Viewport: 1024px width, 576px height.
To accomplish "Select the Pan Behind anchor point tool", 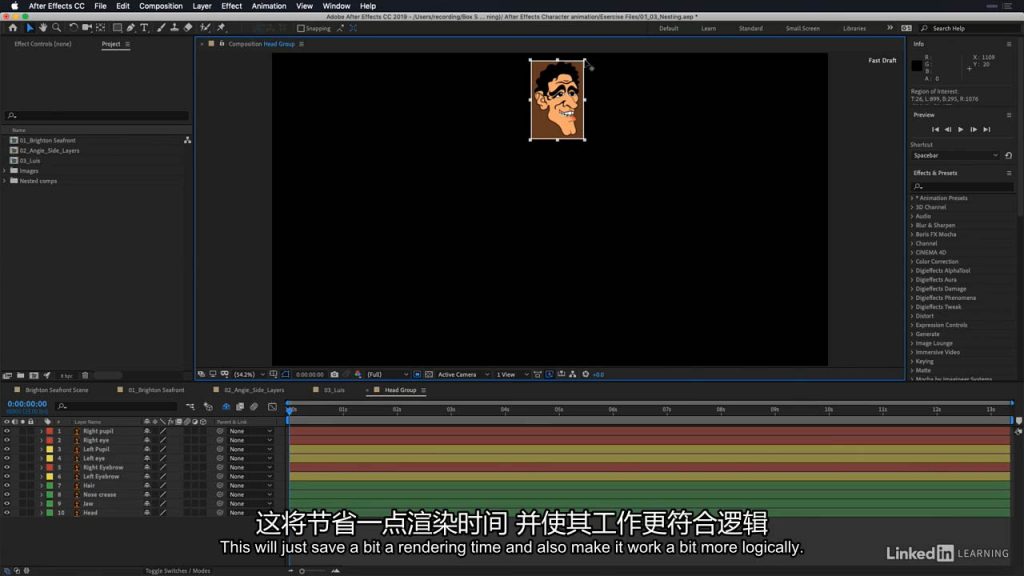I will tap(101, 28).
